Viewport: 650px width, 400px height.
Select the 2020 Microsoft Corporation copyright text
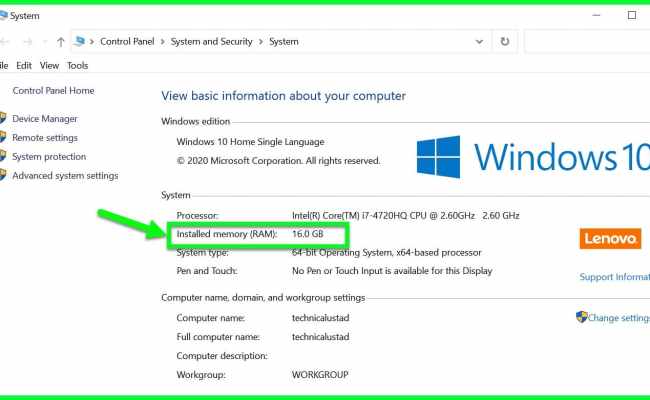pyautogui.click(x=278, y=161)
